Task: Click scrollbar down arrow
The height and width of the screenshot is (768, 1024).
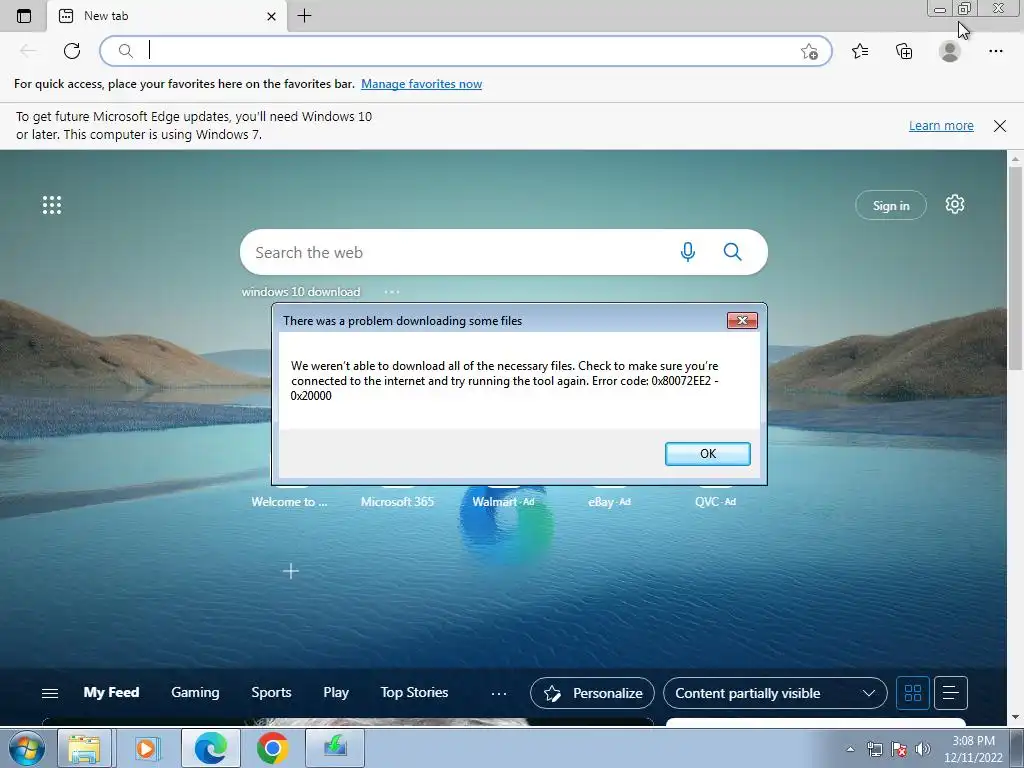Action: pos(1016,717)
